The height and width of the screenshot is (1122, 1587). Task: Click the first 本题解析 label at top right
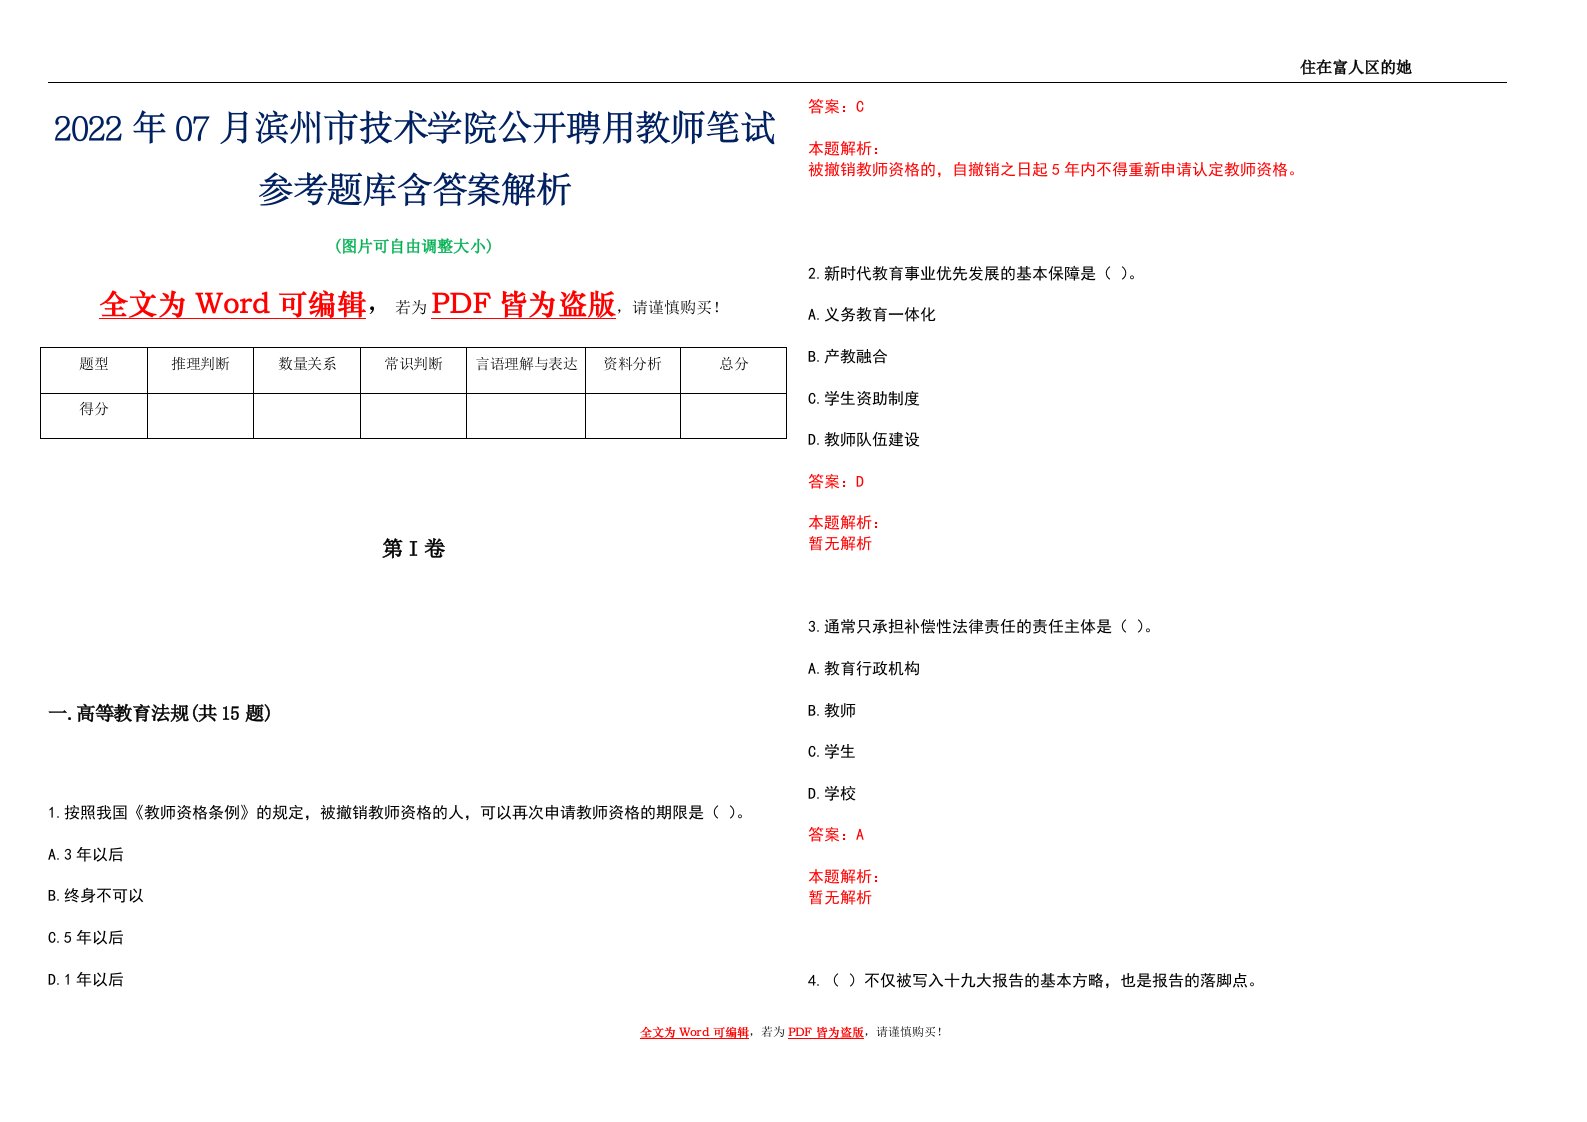[844, 149]
